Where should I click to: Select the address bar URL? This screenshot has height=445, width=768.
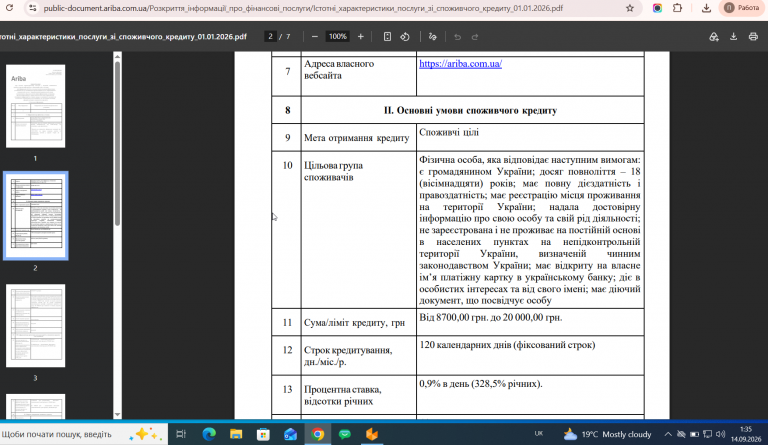303,8
